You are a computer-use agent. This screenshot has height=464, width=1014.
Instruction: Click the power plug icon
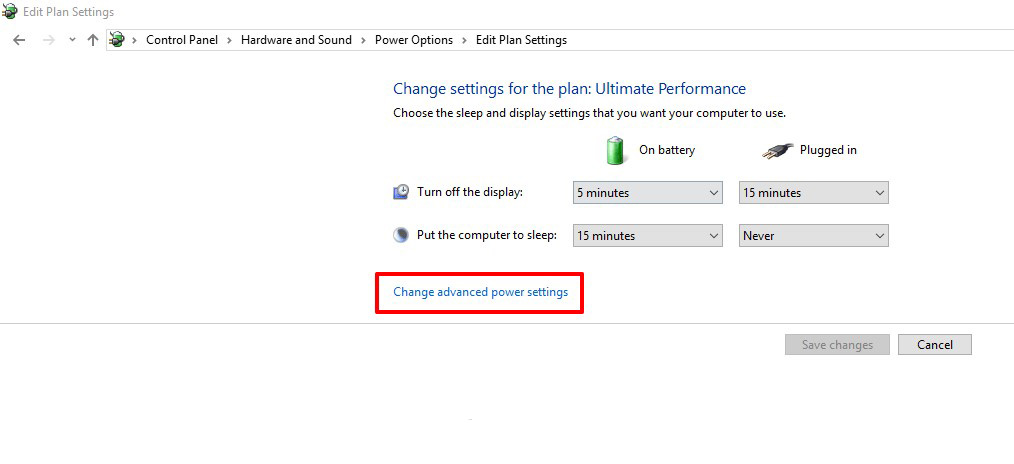[x=777, y=151]
